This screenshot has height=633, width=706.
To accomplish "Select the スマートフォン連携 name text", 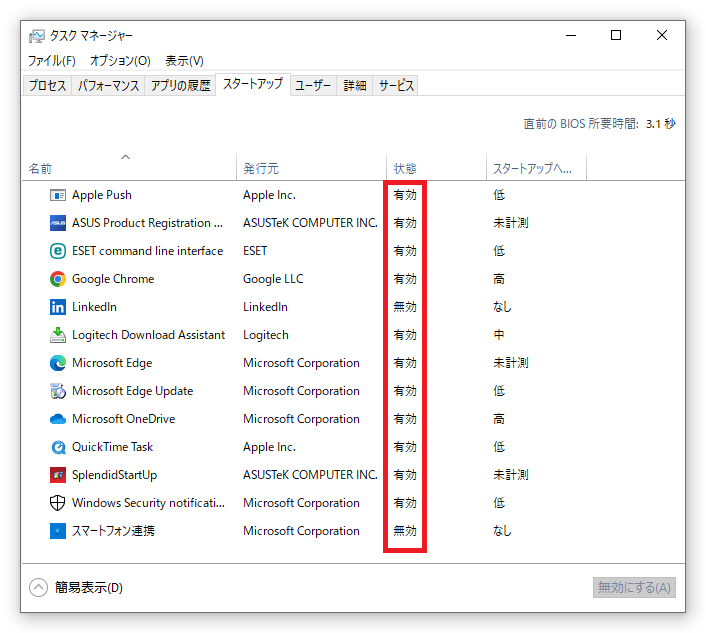I will click(x=113, y=531).
